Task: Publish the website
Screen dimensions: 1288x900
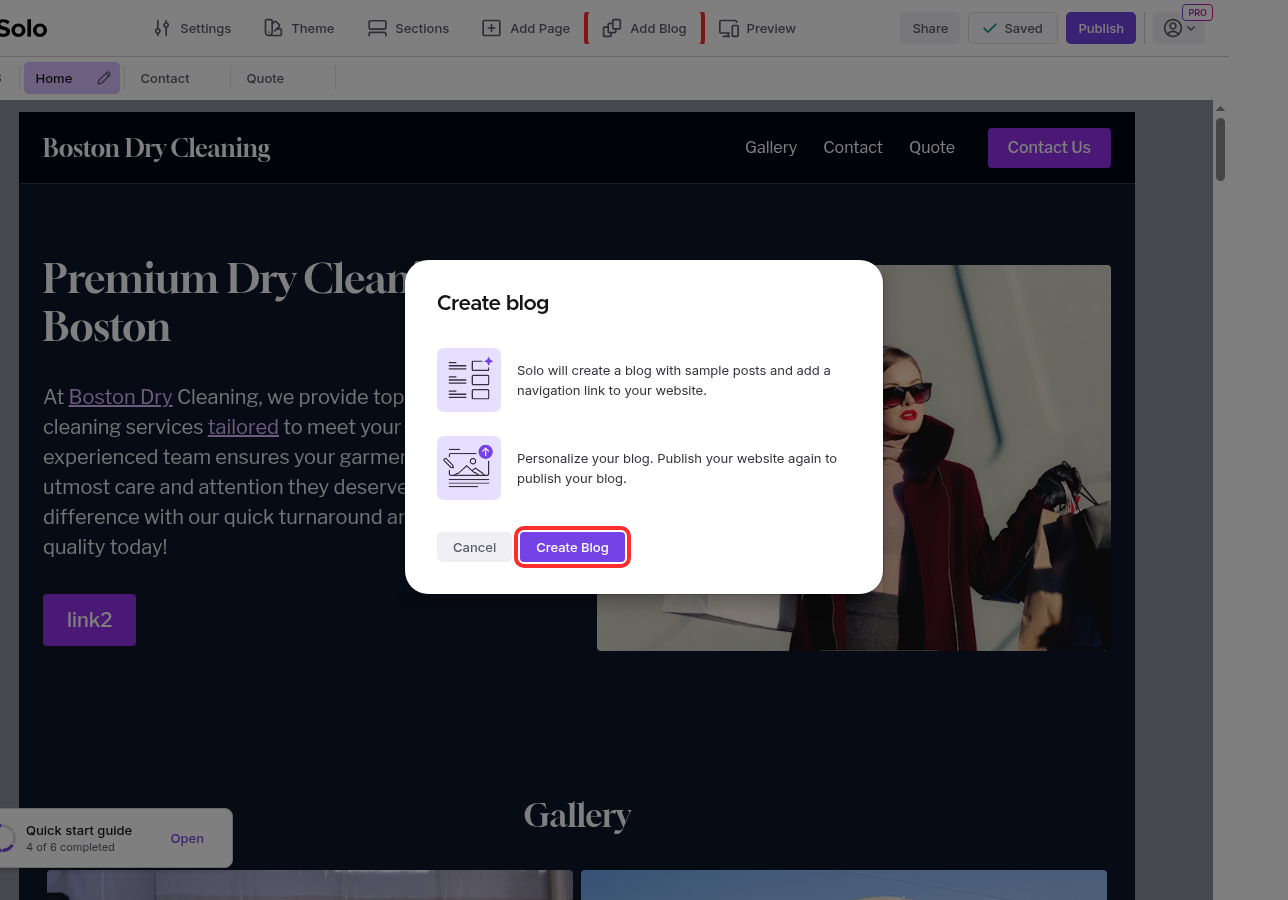Action: tap(1101, 28)
